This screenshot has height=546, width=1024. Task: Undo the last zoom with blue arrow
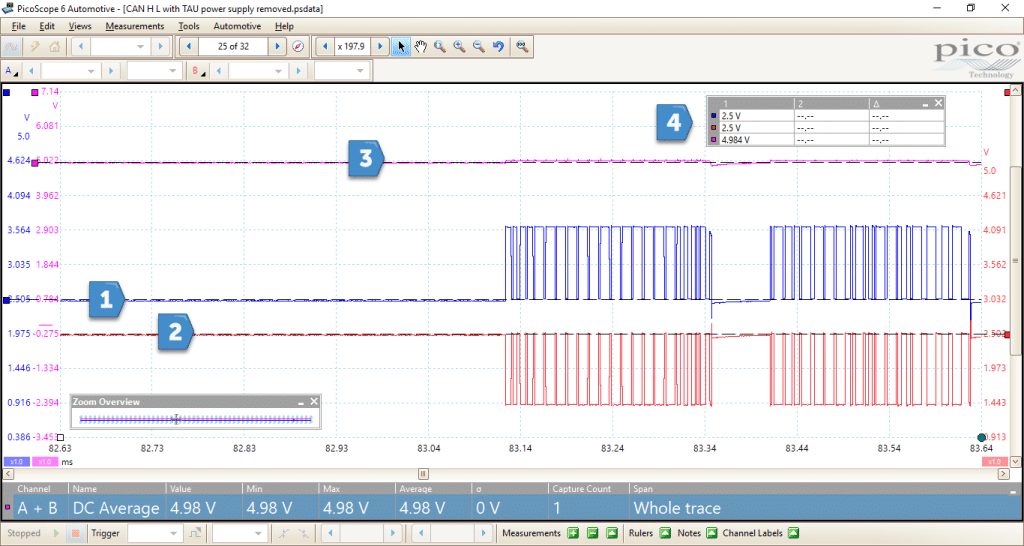(498, 46)
